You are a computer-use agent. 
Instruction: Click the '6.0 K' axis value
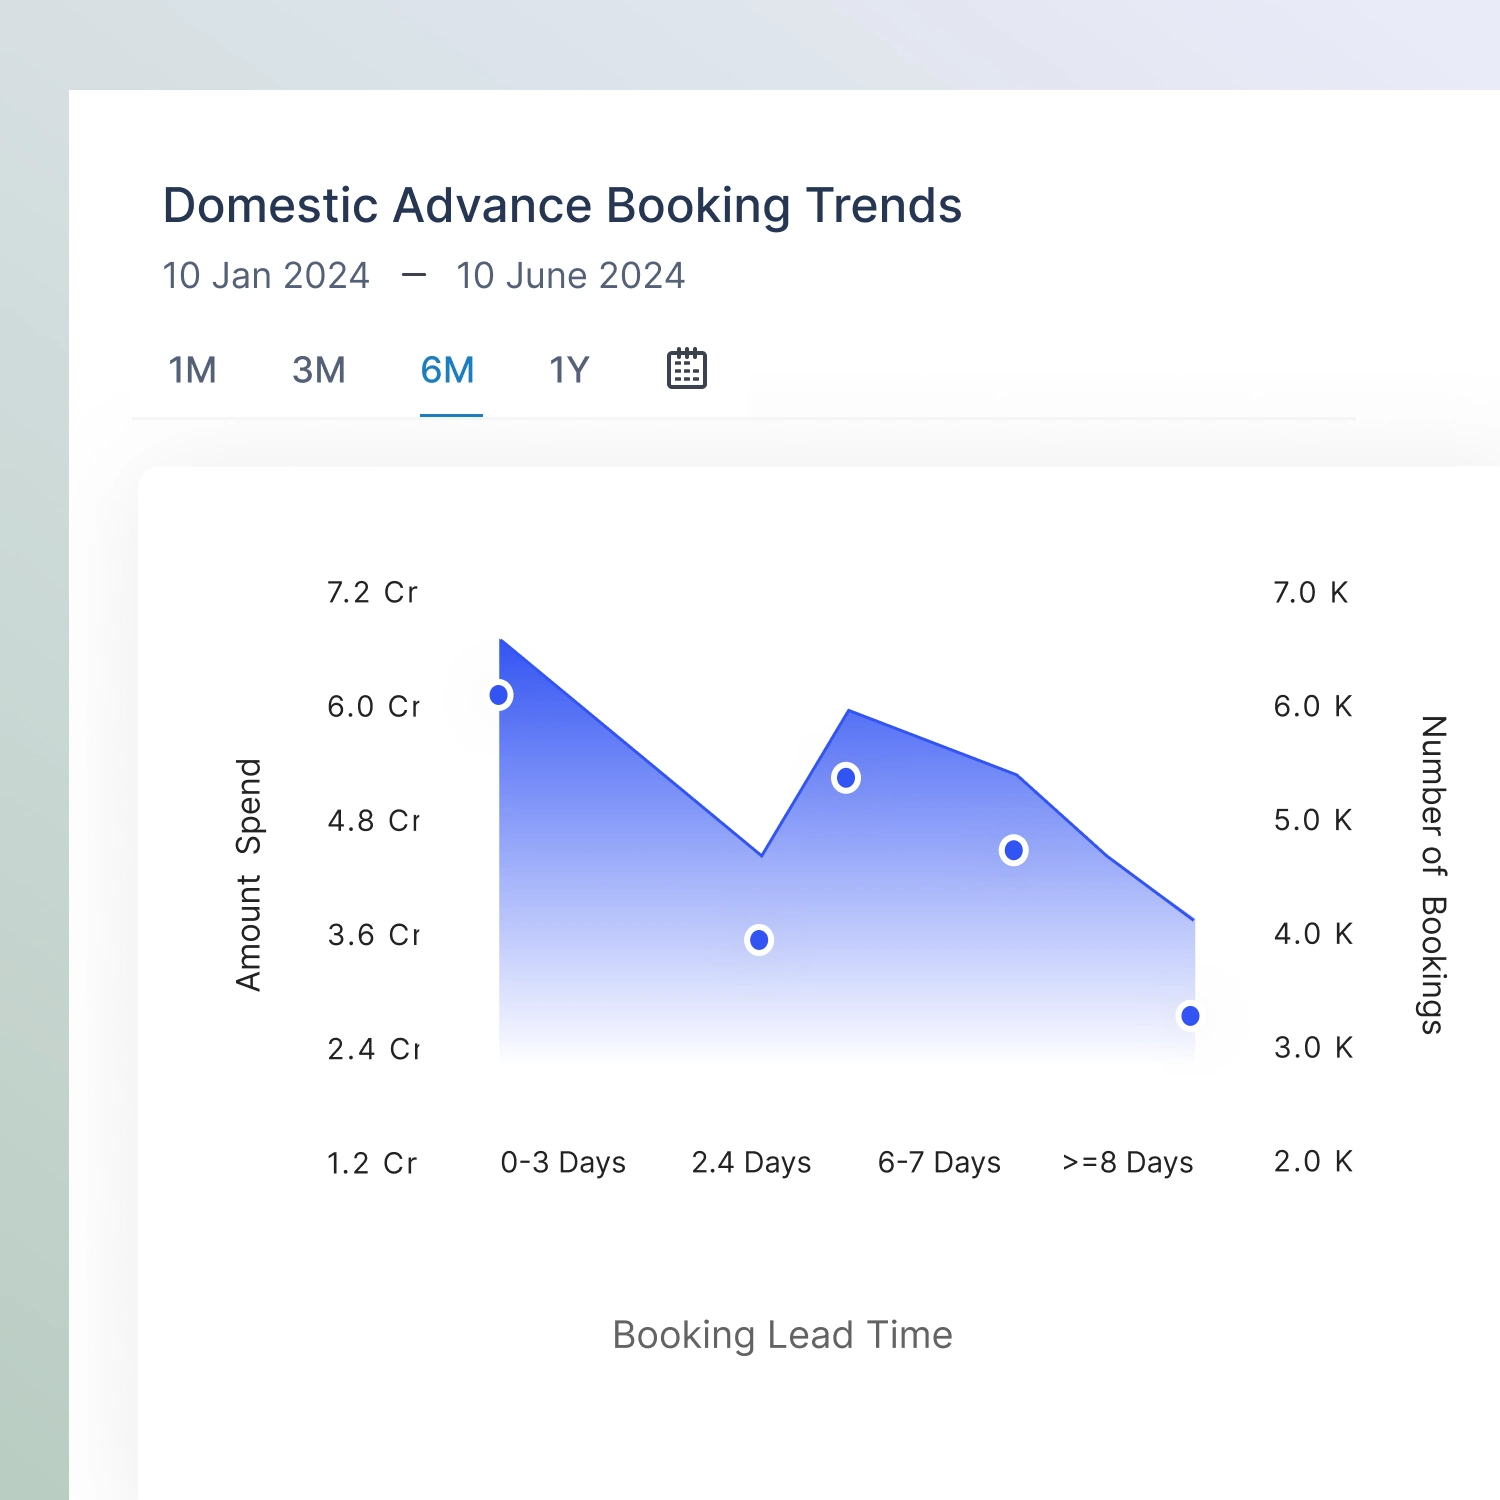[1313, 706]
